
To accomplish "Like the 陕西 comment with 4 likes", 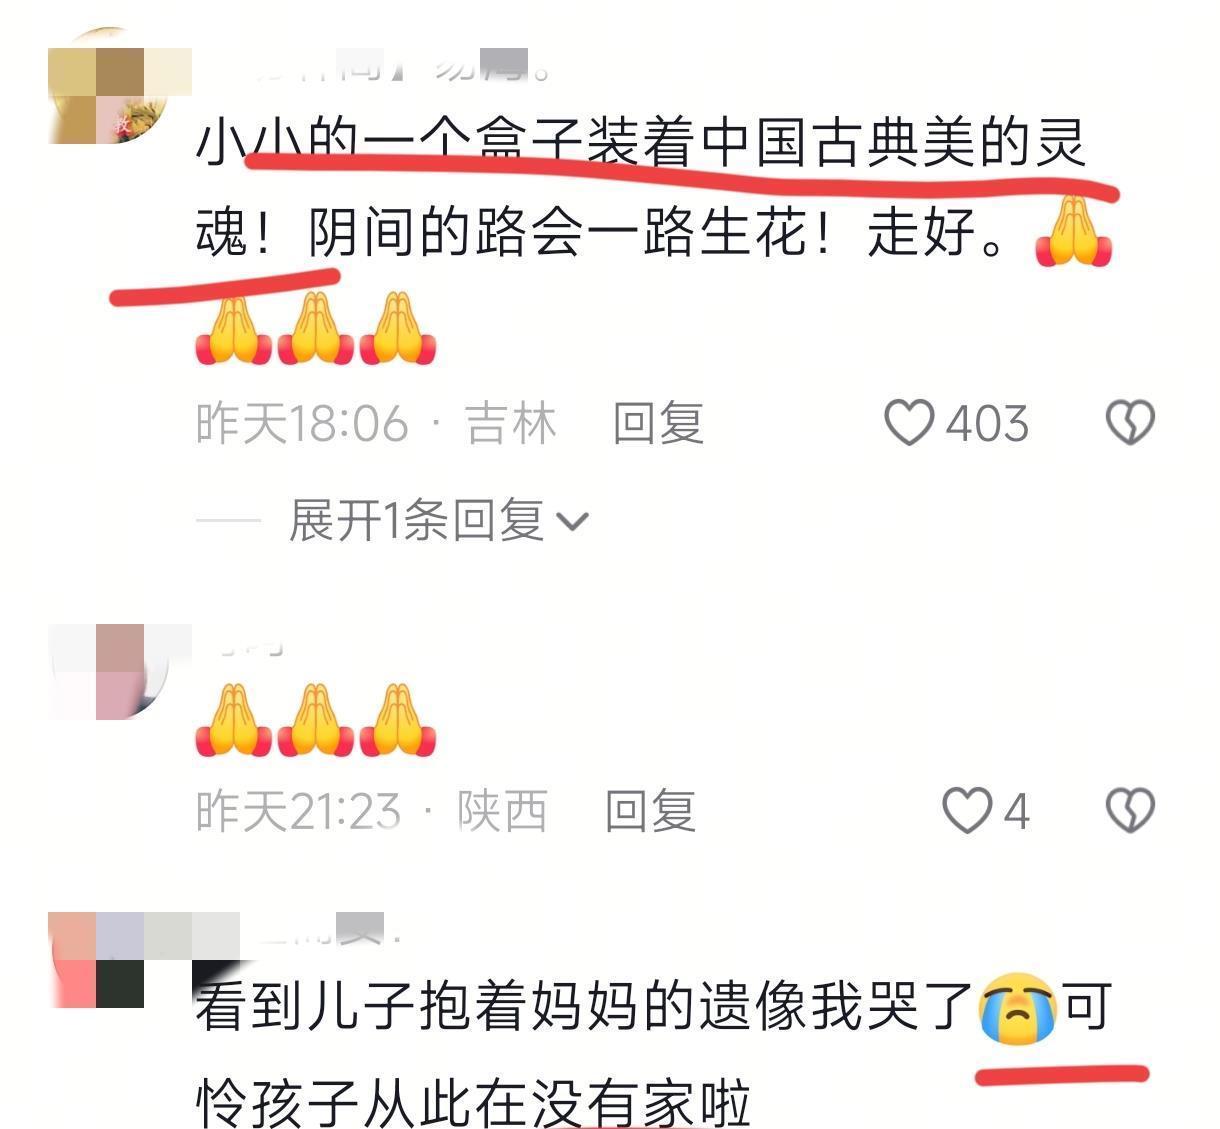I will pyautogui.click(x=967, y=810).
